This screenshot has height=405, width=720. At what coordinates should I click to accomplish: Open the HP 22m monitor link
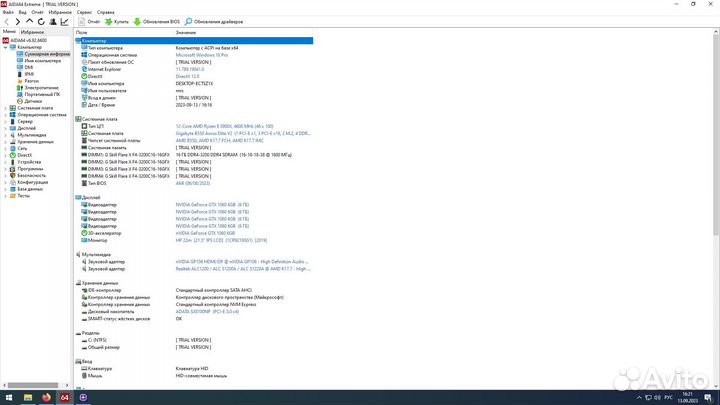tap(221, 240)
